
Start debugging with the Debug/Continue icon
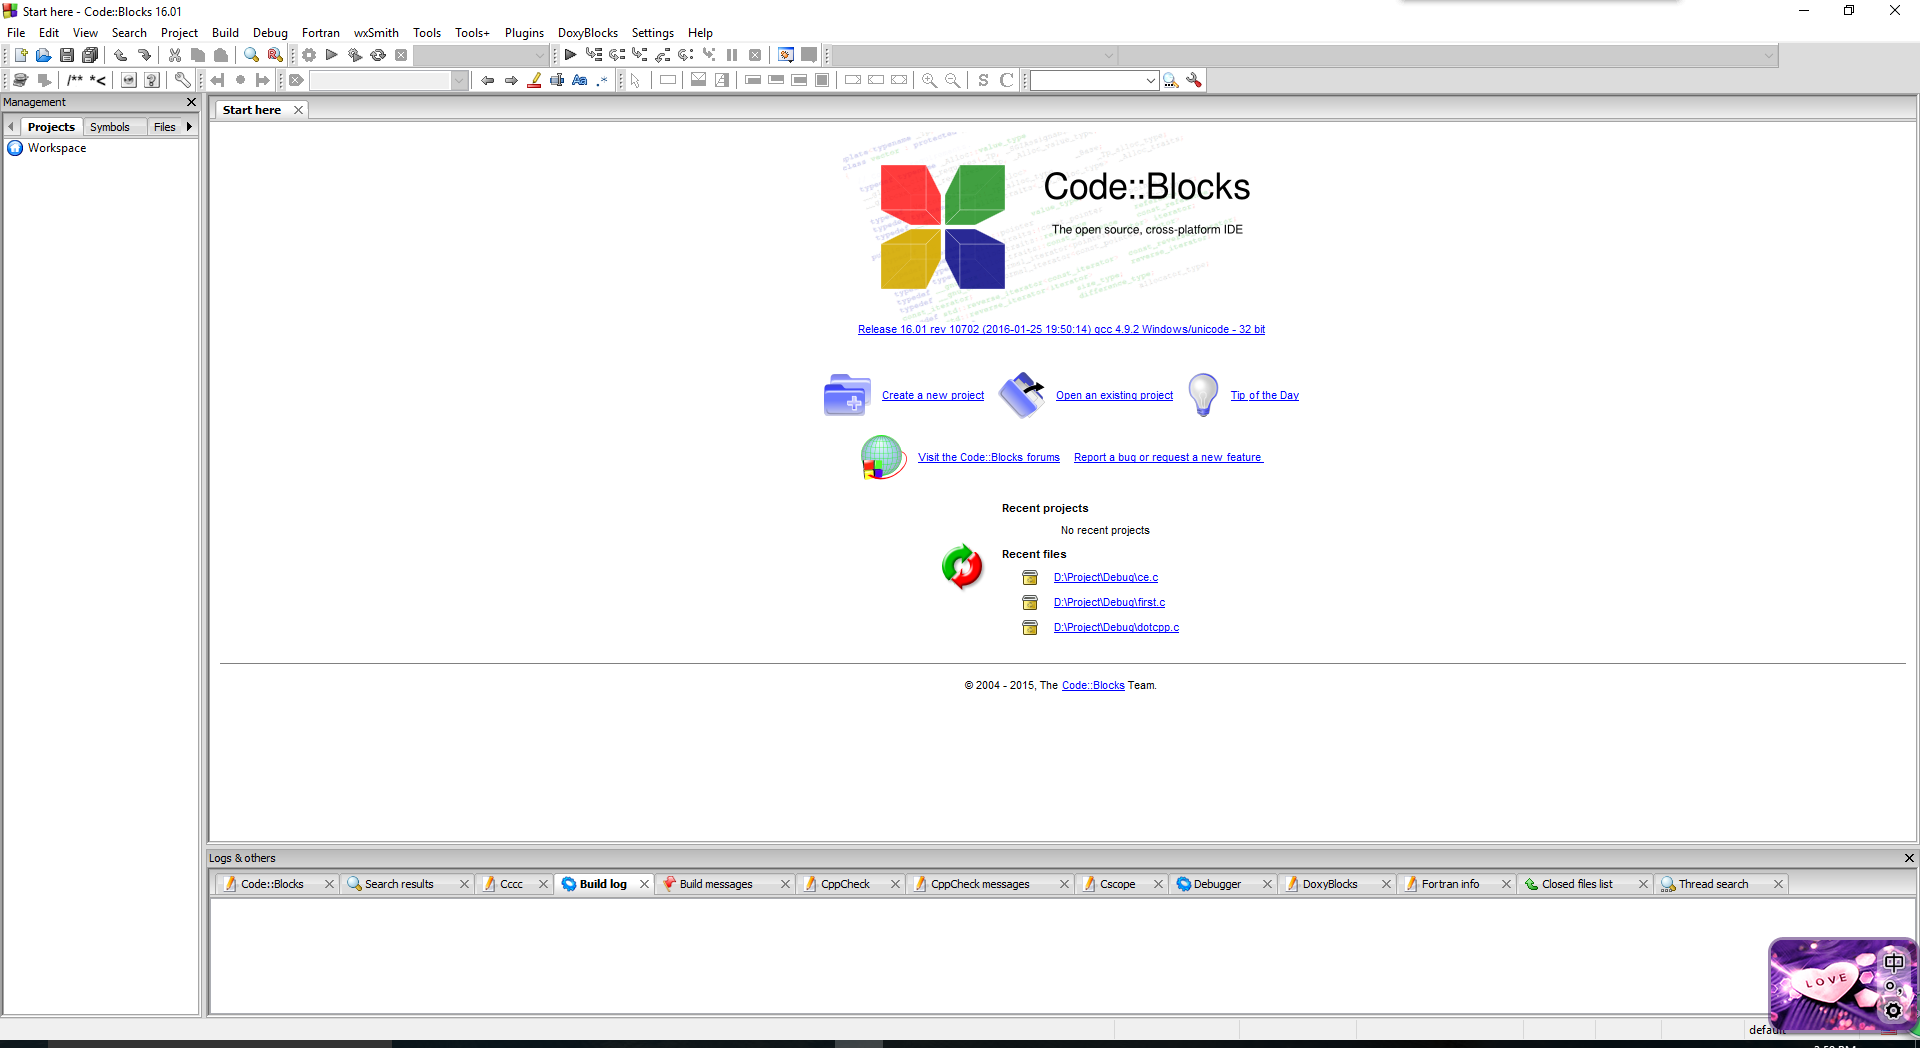(570, 55)
